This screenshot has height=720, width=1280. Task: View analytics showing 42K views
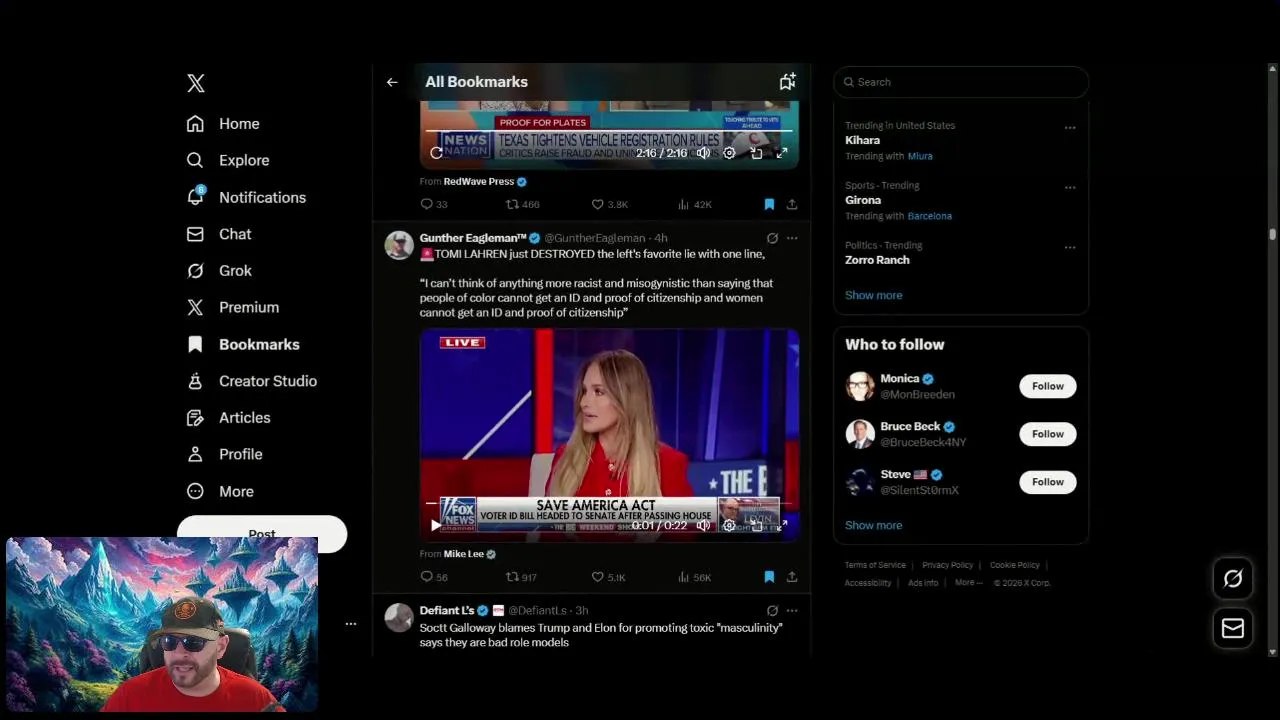click(x=695, y=204)
